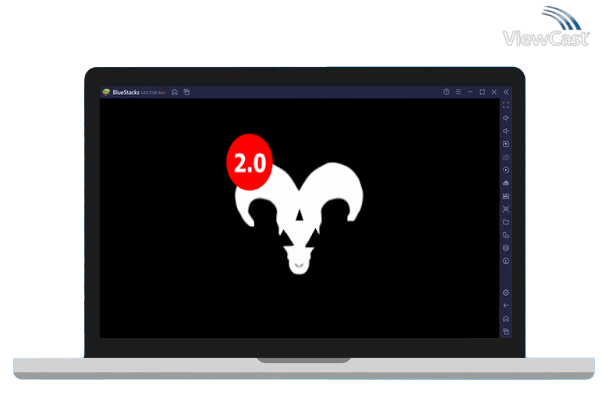Open BlueStacks settings gear icon

tap(506, 293)
